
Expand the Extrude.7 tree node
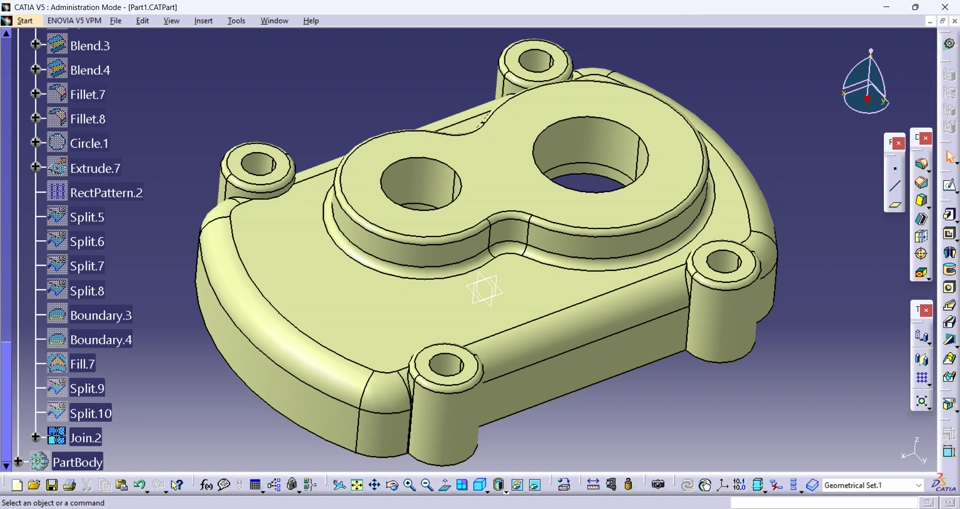(x=36, y=167)
